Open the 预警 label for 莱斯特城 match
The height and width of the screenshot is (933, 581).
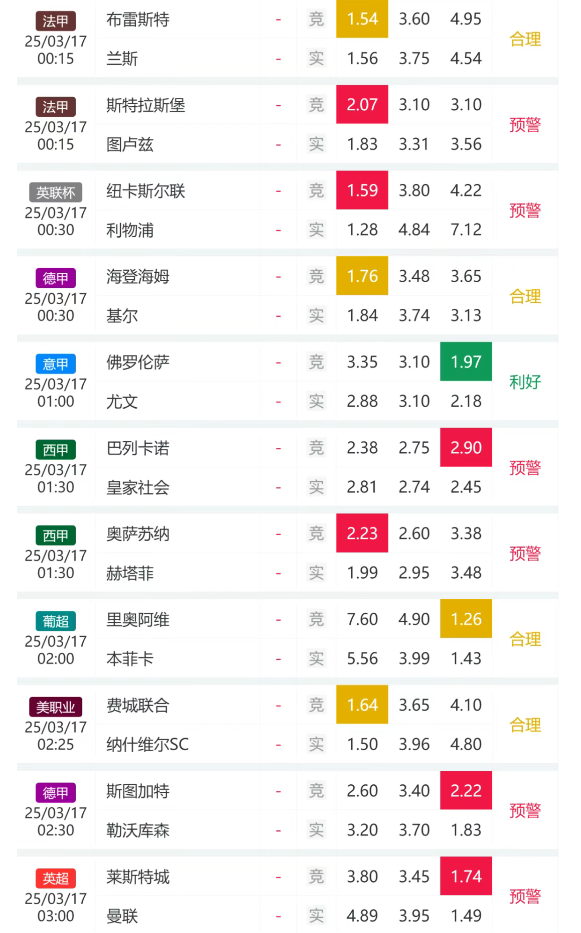(x=525, y=896)
